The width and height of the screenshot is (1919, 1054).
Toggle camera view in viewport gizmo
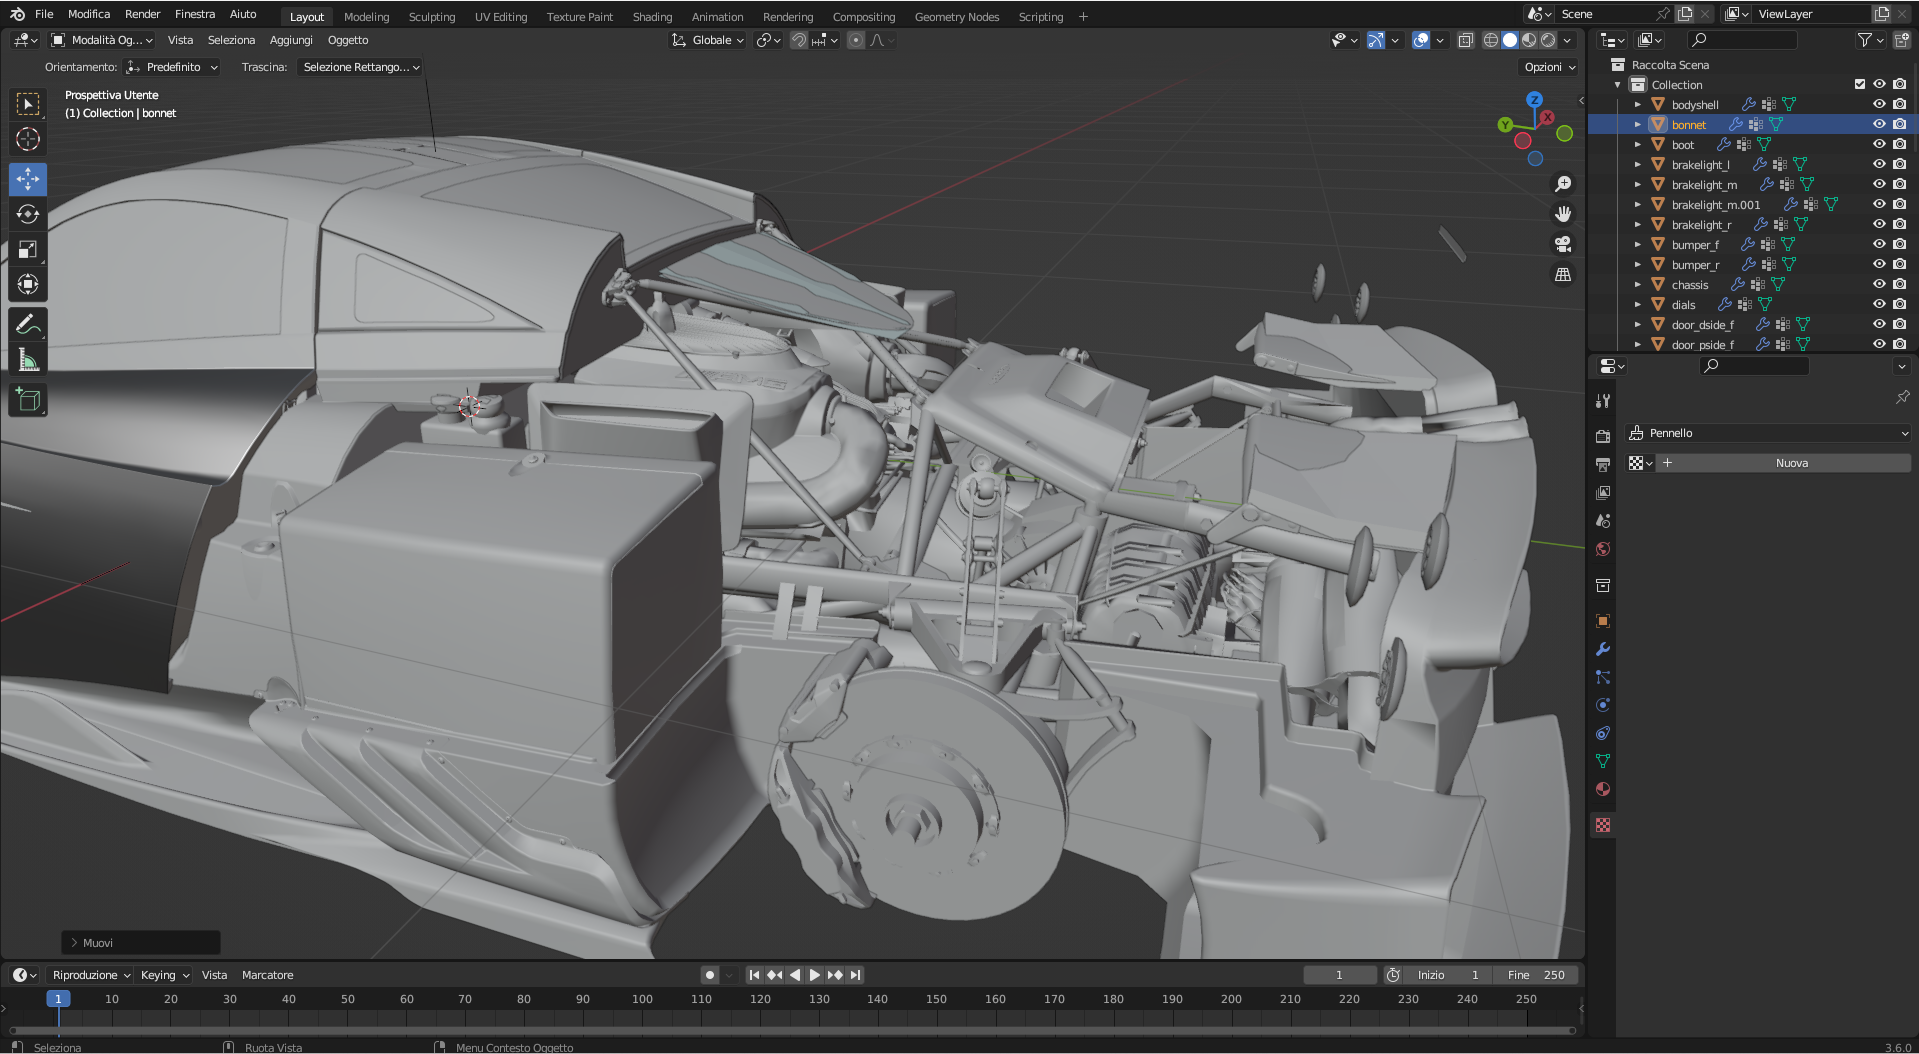(1562, 244)
